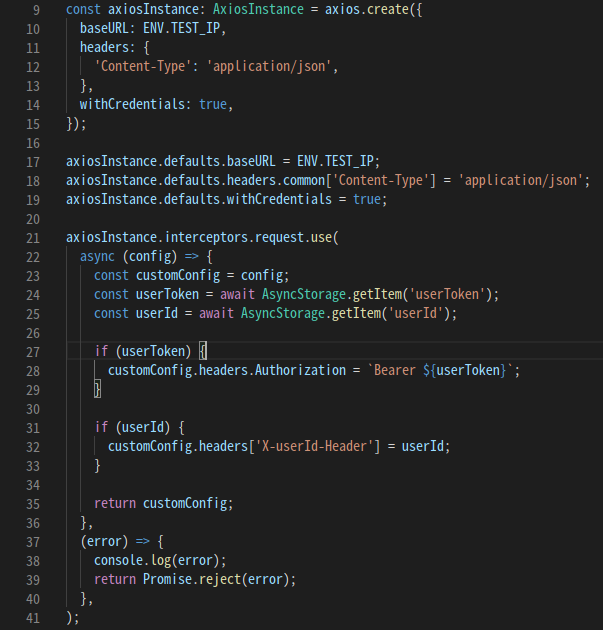Click line number 41 in the gutter
Screen dimensions: 603x630
click(33, 618)
